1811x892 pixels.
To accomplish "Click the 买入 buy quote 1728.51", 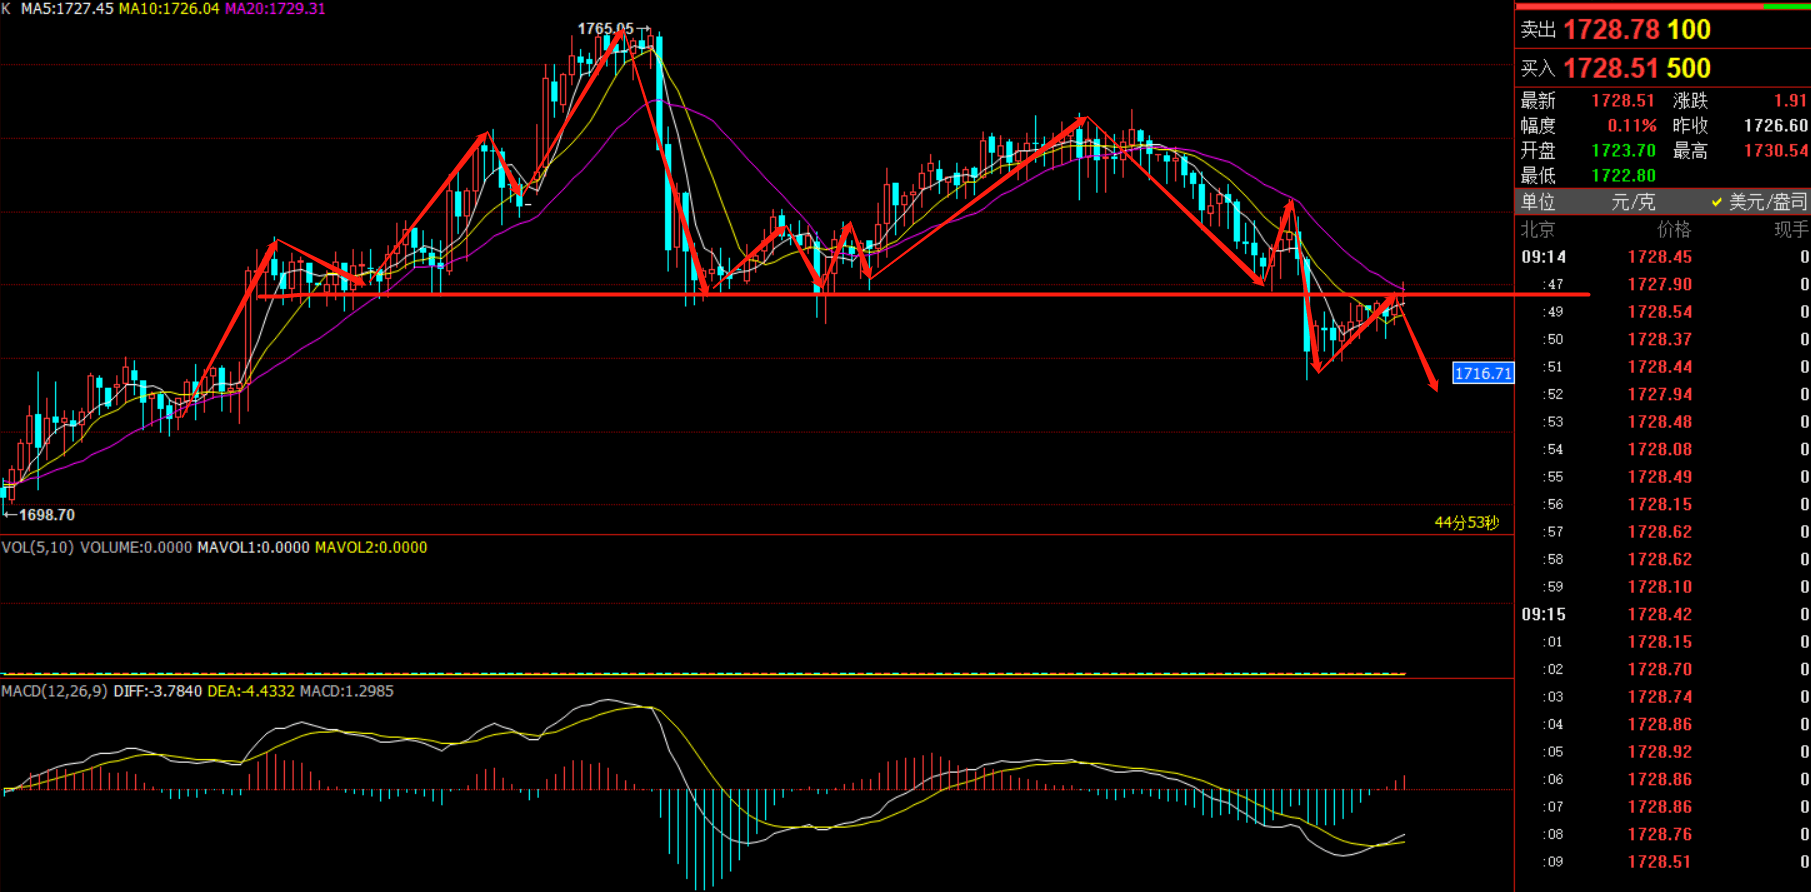I will coord(1609,68).
